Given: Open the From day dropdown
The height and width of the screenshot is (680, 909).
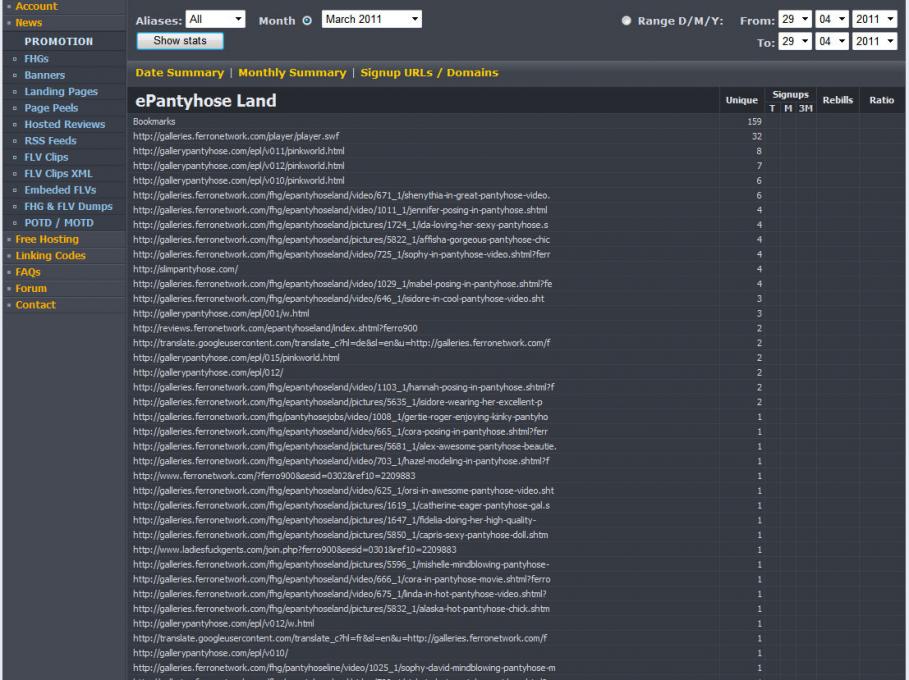Looking at the screenshot, I should click(795, 19).
